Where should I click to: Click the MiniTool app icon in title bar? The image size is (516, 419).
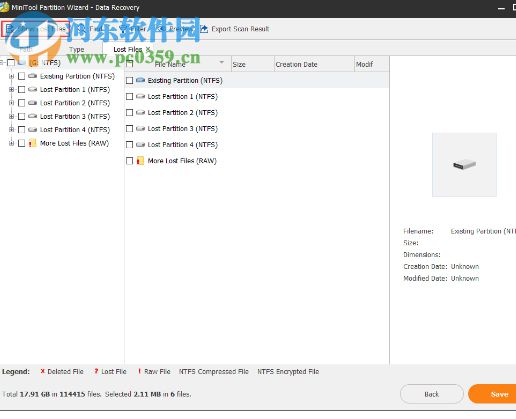[4, 7]
